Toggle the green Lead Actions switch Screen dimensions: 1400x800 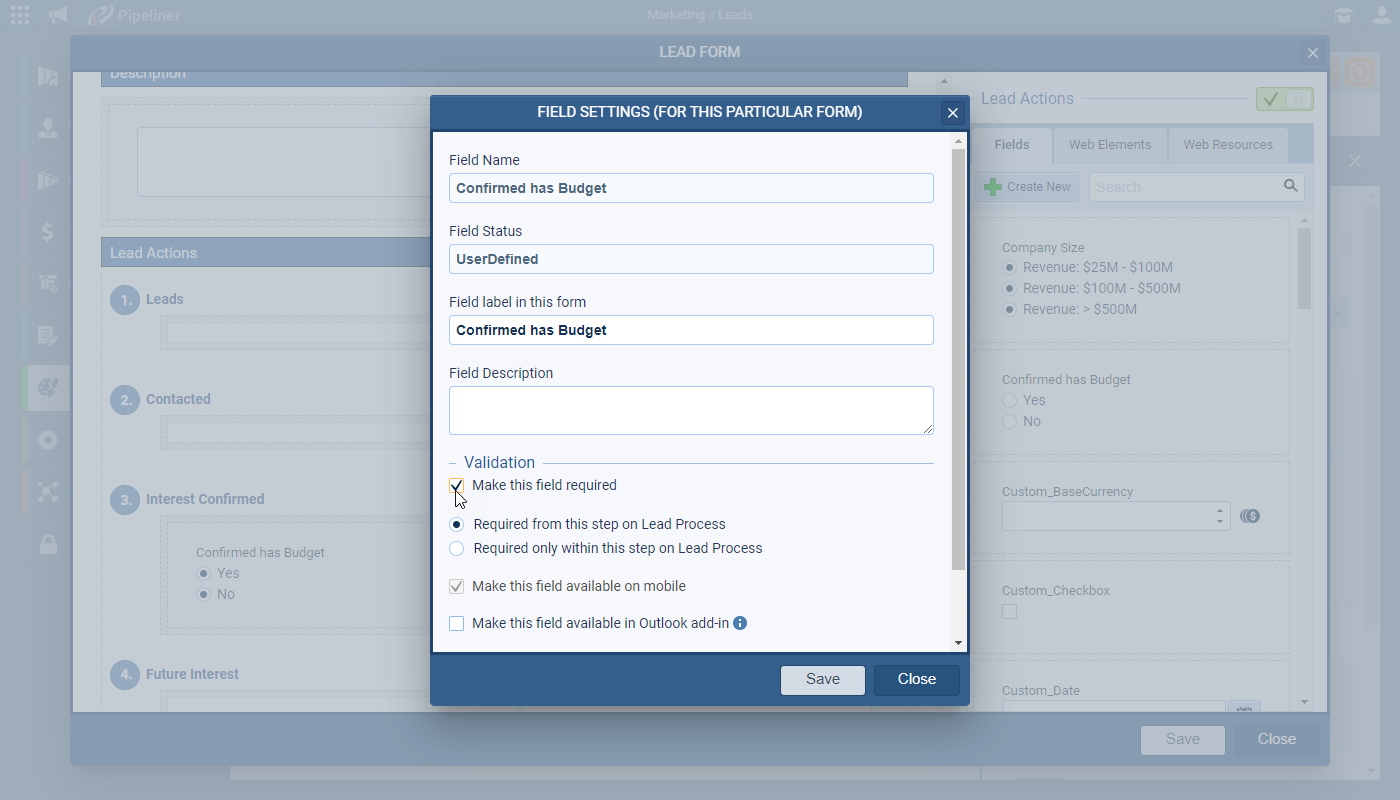coord(1284,99)
